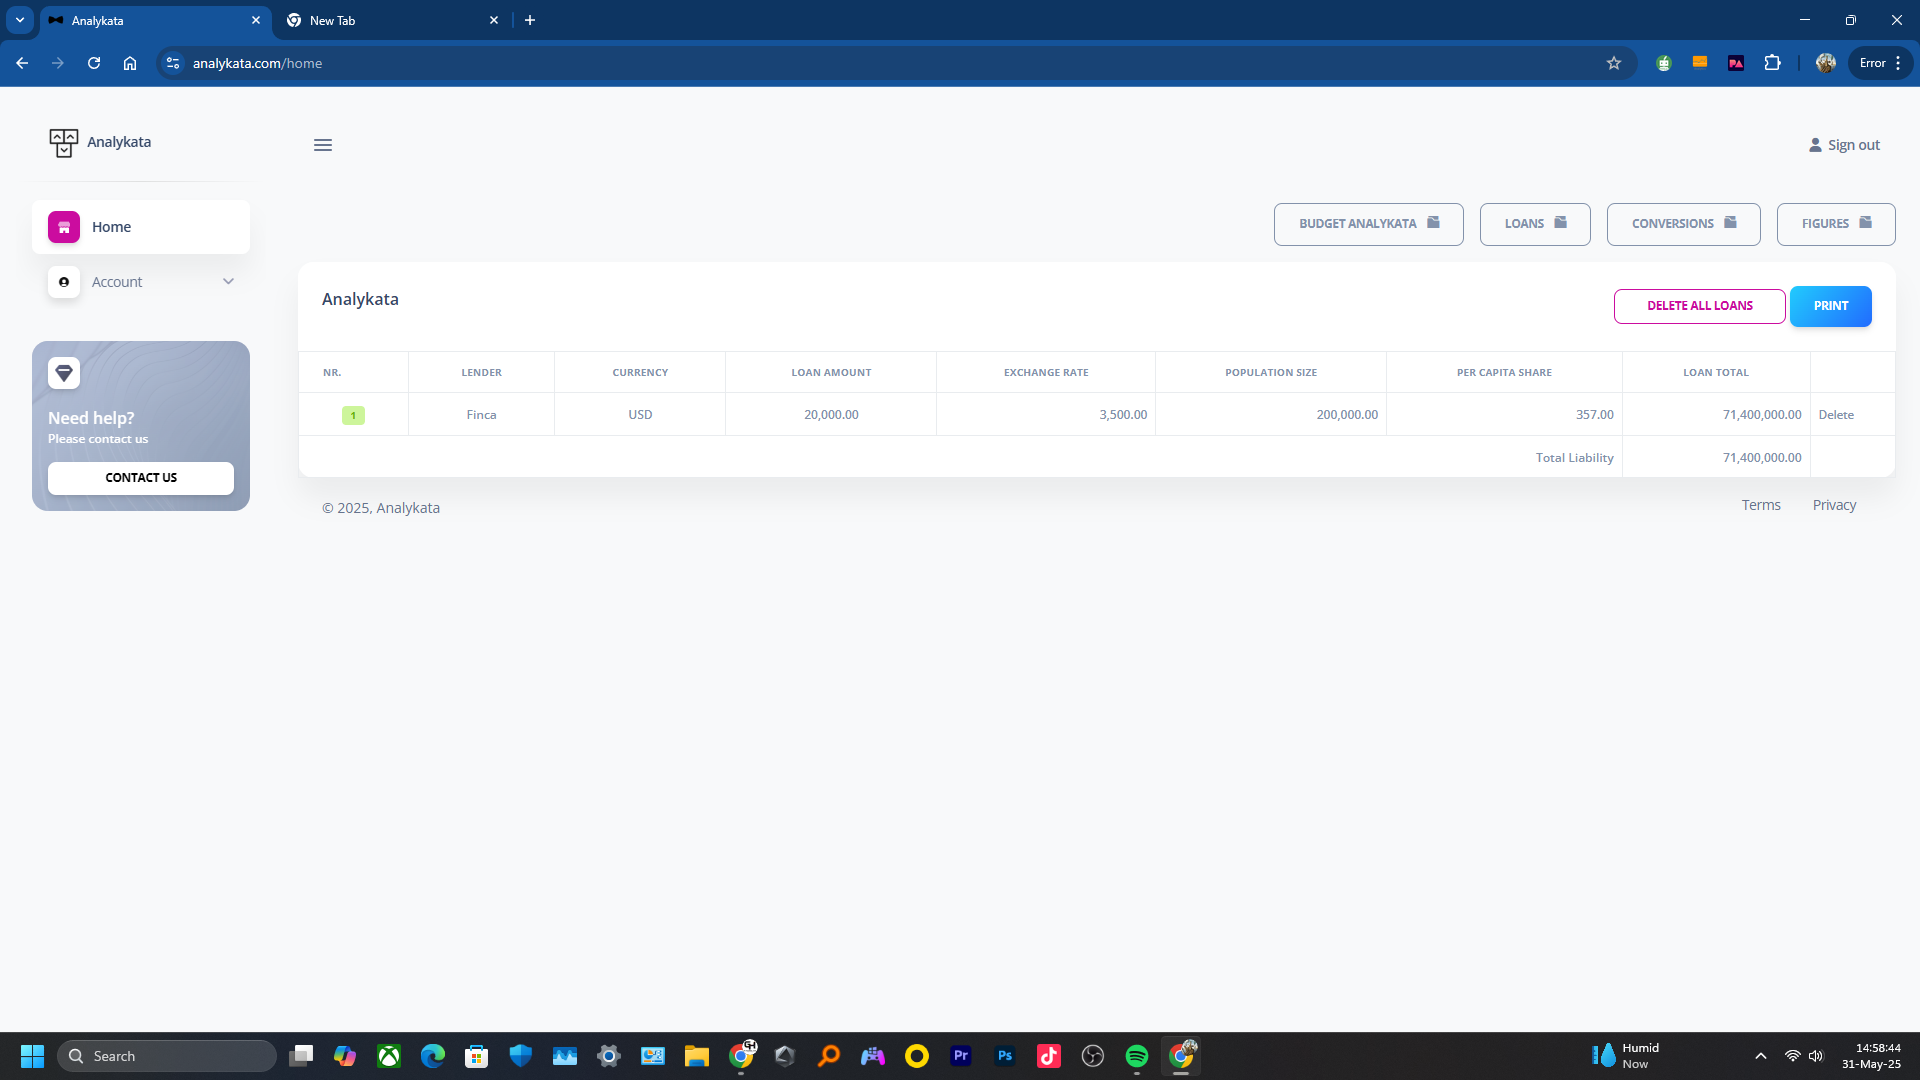Click the hamburger menu icon
1920x1080 pixels.
(x=322, y=145)
